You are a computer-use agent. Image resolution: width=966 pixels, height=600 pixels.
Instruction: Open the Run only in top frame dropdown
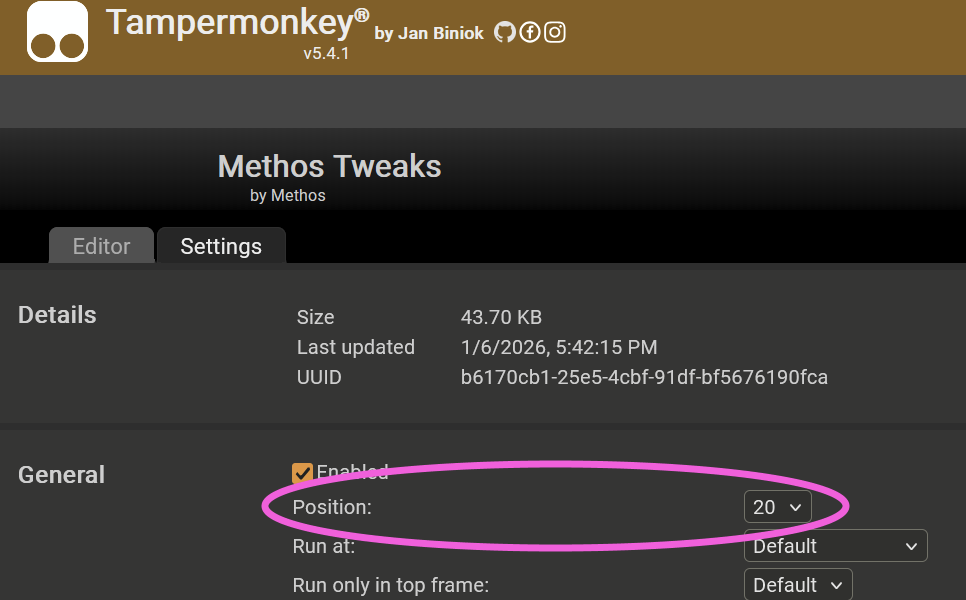797,585
